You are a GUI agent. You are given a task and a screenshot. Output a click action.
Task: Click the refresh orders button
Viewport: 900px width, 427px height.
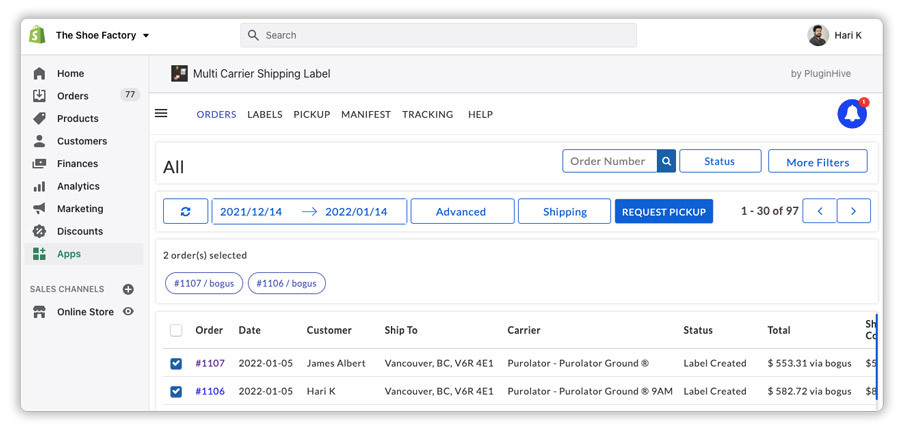185,211
